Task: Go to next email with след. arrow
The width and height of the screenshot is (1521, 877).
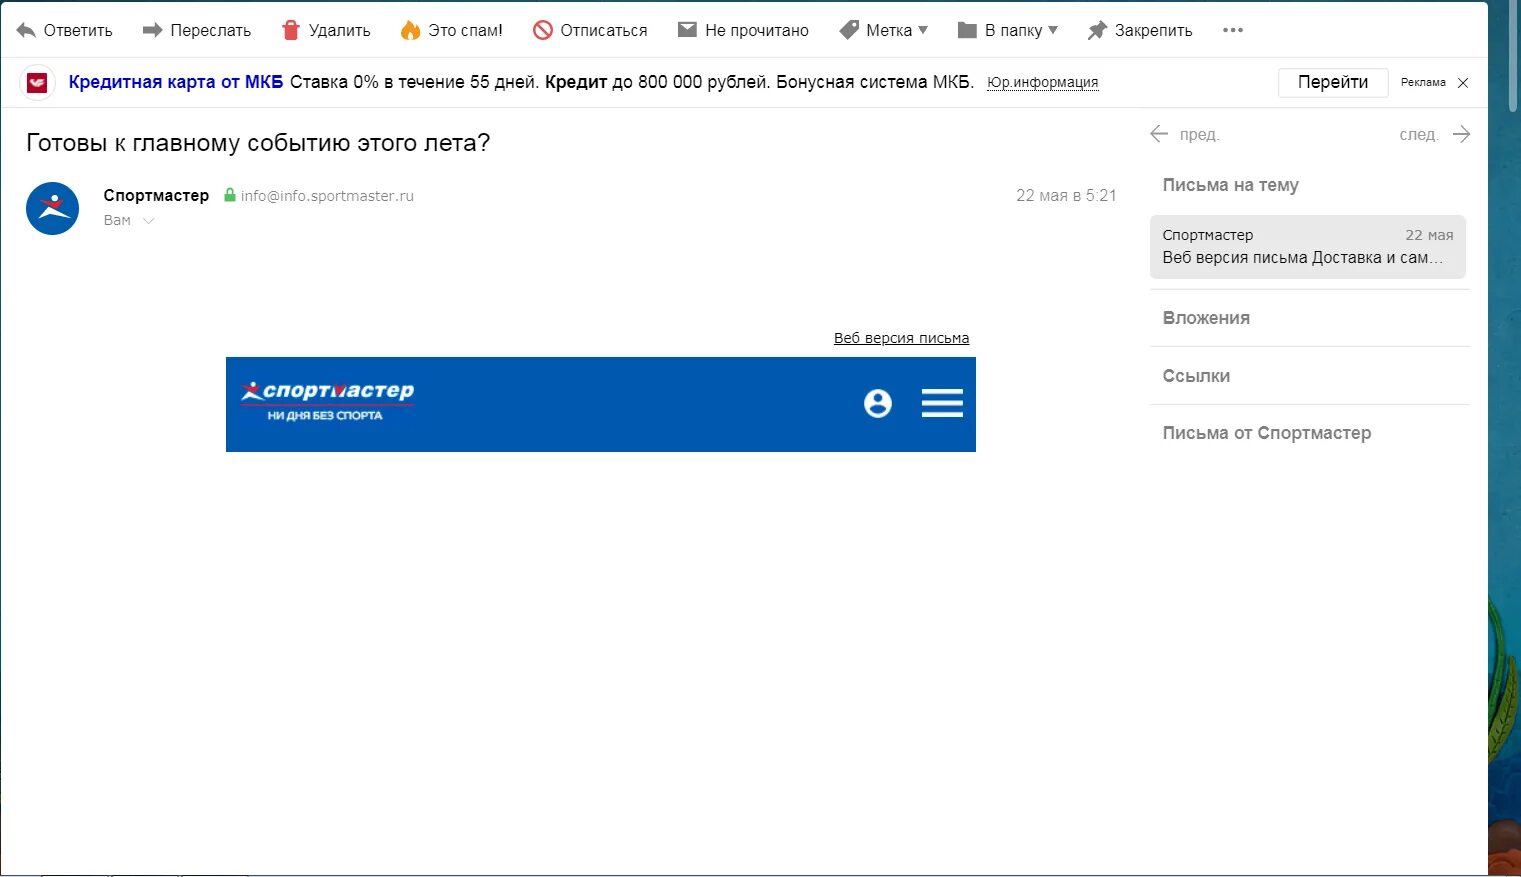Action: [1462, 134]
